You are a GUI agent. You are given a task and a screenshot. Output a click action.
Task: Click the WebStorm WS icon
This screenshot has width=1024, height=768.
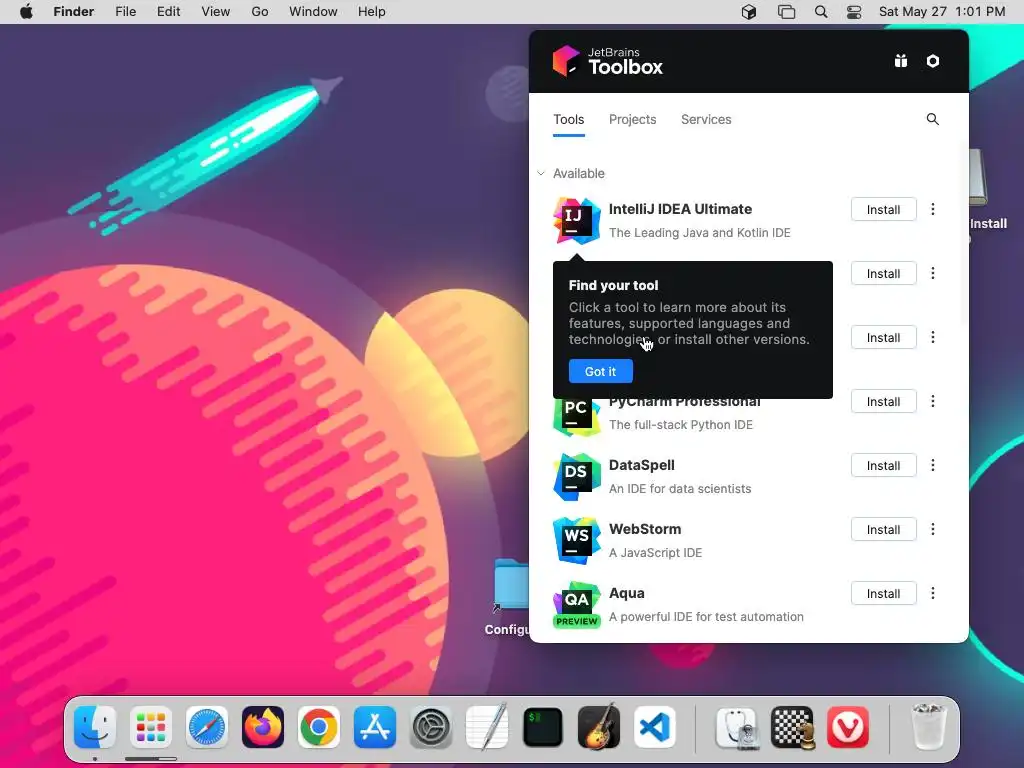[576, 541]
